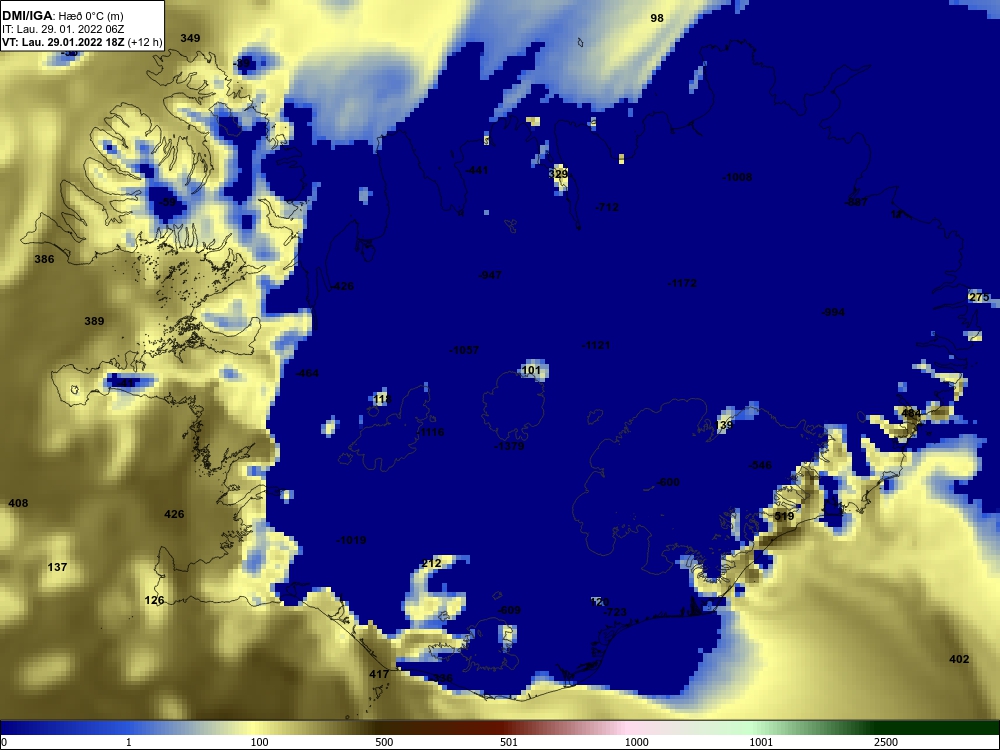
Task: Select the map value 137
Action: 57,567
